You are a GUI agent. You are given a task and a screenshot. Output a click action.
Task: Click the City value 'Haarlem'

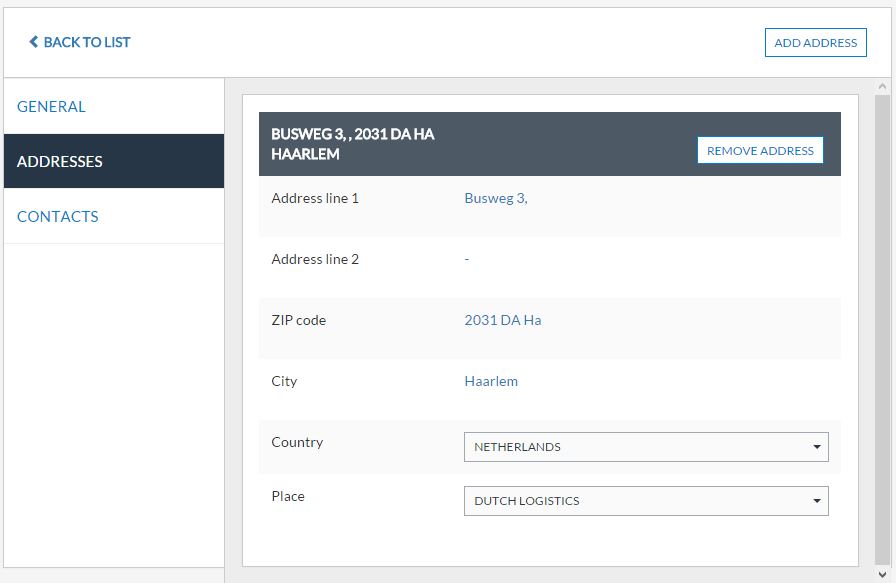[x=491, y=381]
